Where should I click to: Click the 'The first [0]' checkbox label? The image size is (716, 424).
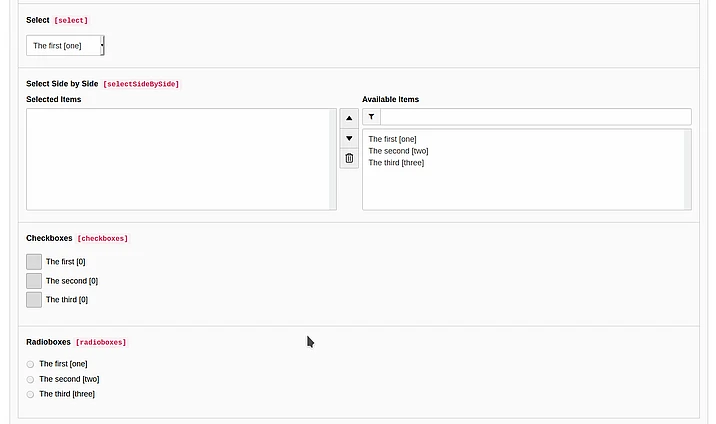tap(65, 262)
